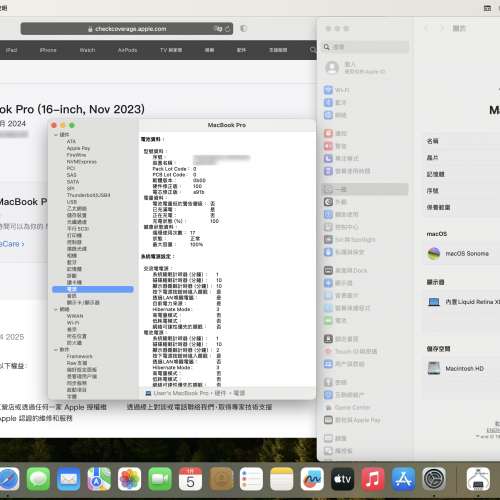
Task: Select Apple Pay in System Information tree
Action: point(78,148)
